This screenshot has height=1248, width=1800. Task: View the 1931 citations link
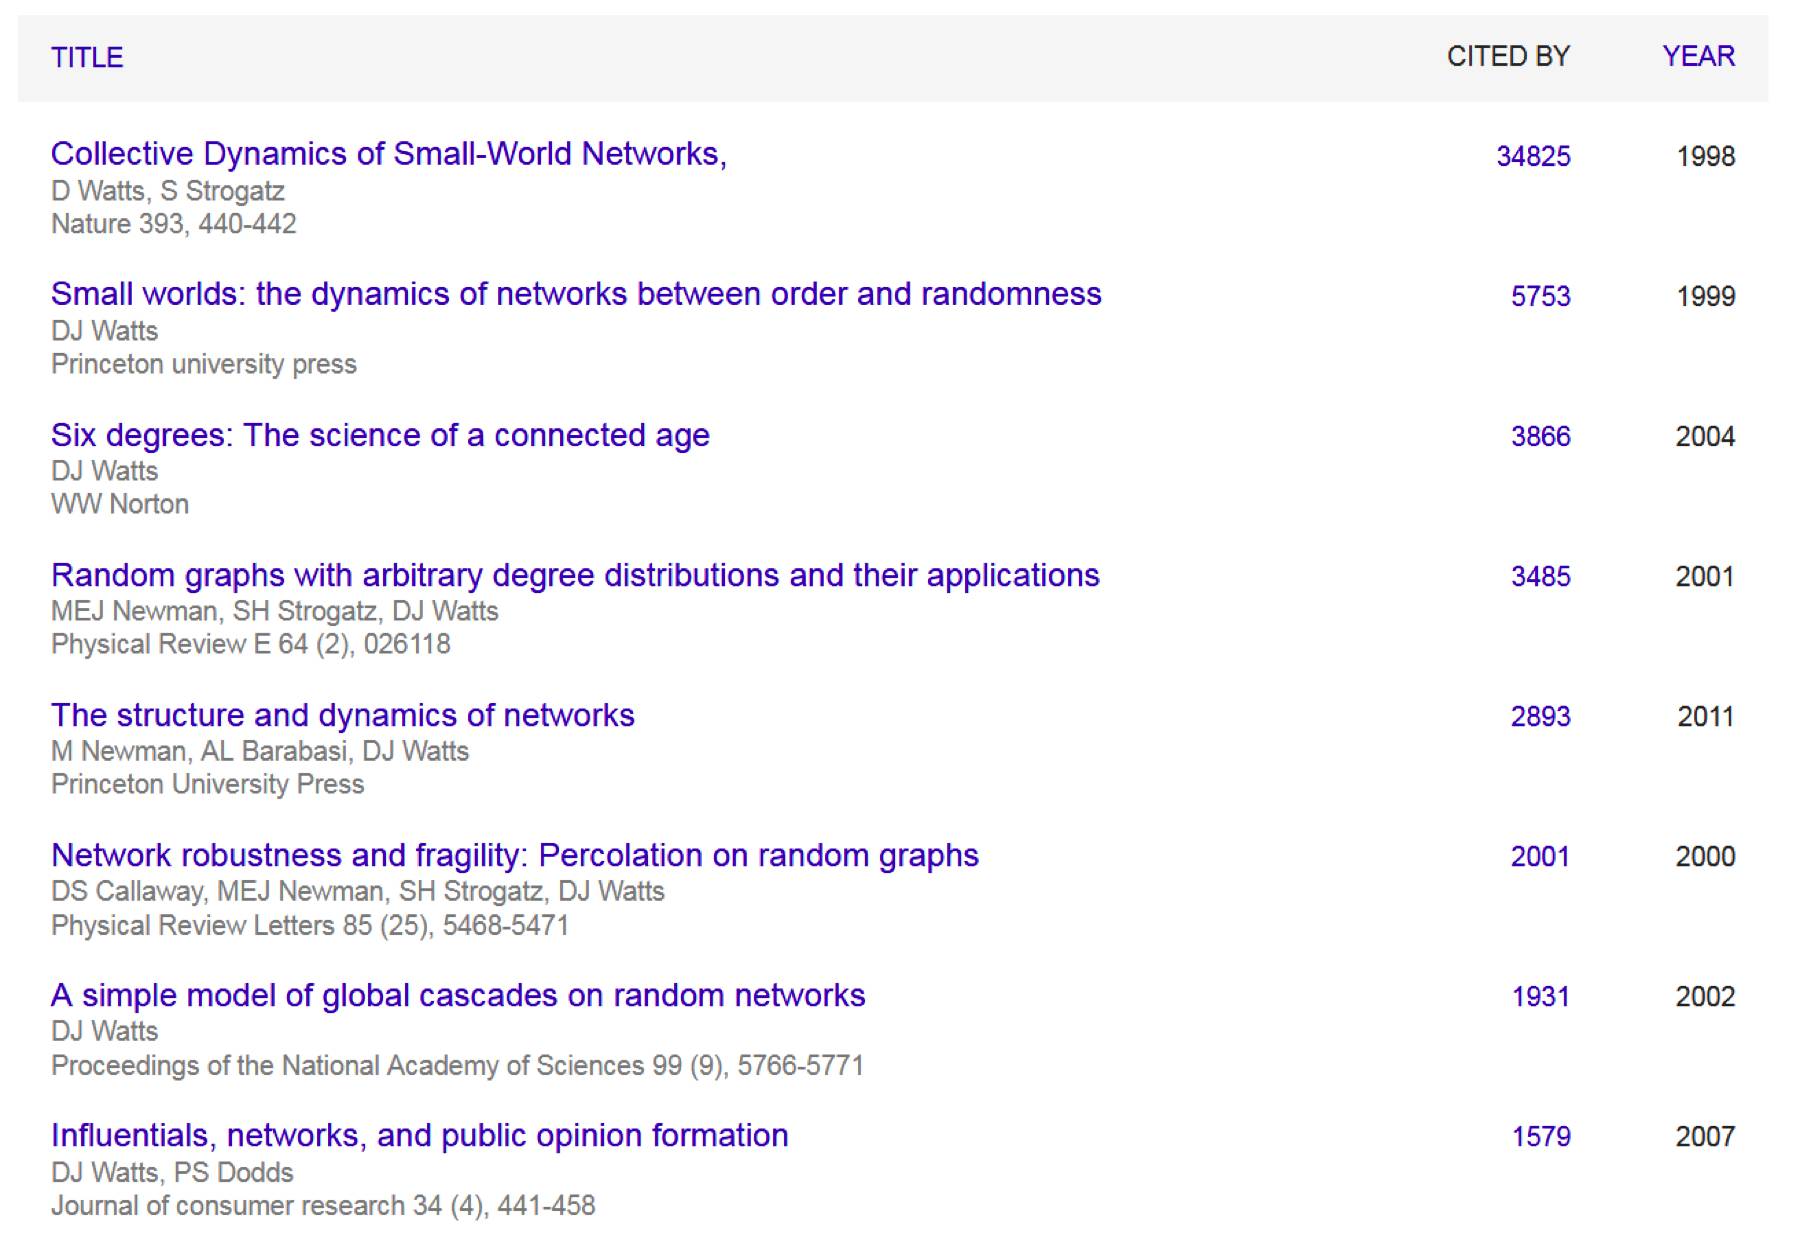point(1540,996)
